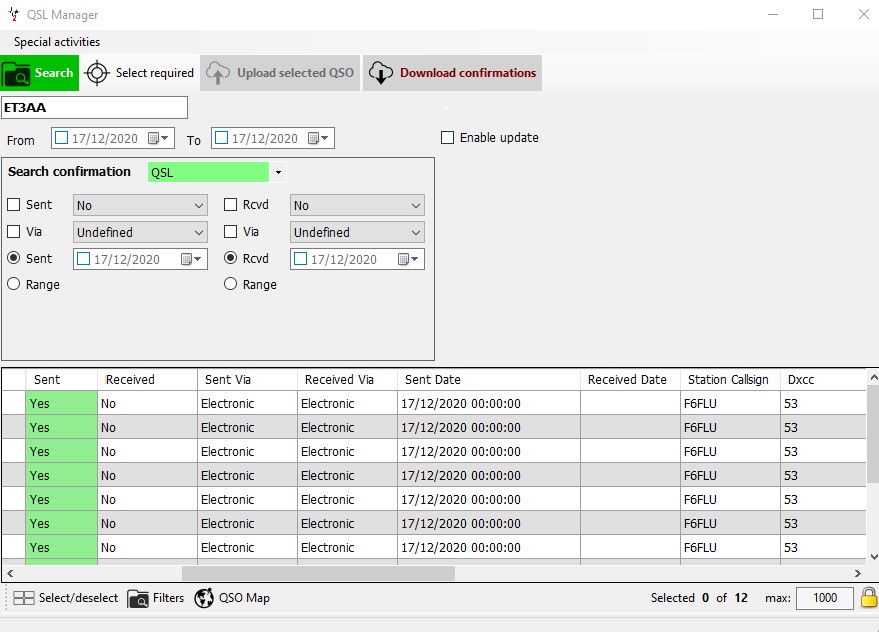This screenshot has width=879, height=632.
Task: Click the Upload selected QSO button text
Action: click(295, 73)
